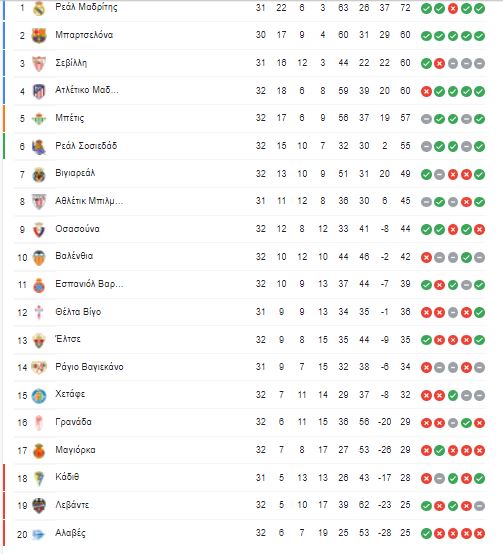Screen dimensions: 503x554
Task: Open the Μπαρτσελόνα team name link
Action: [84, 35]
